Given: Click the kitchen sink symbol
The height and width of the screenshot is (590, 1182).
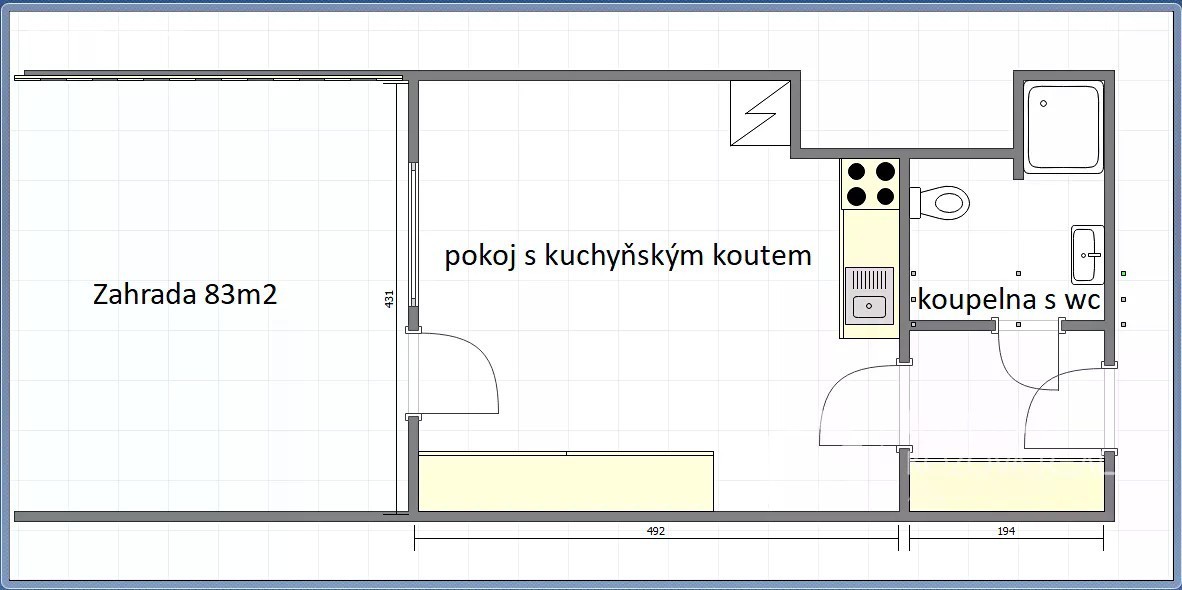Looking at the screenshot, I should (x=869, y=295).
